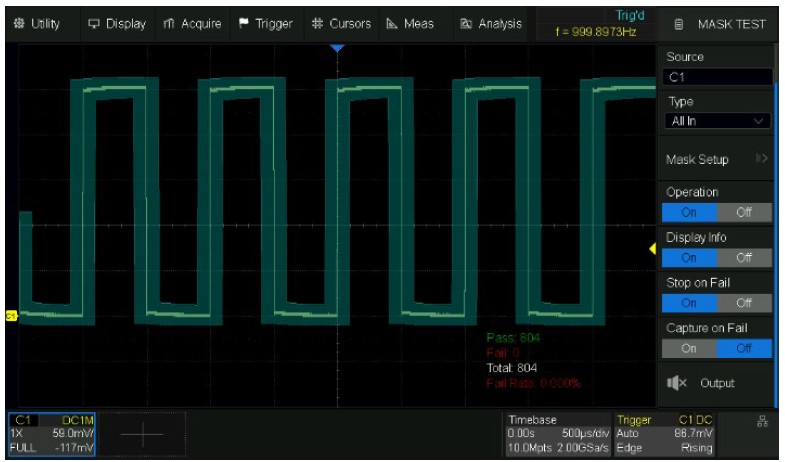The width and height of the screenshot is (785, 462).
Task: Click the yellow trigger level arrow
Action: [x=652, y=249]
